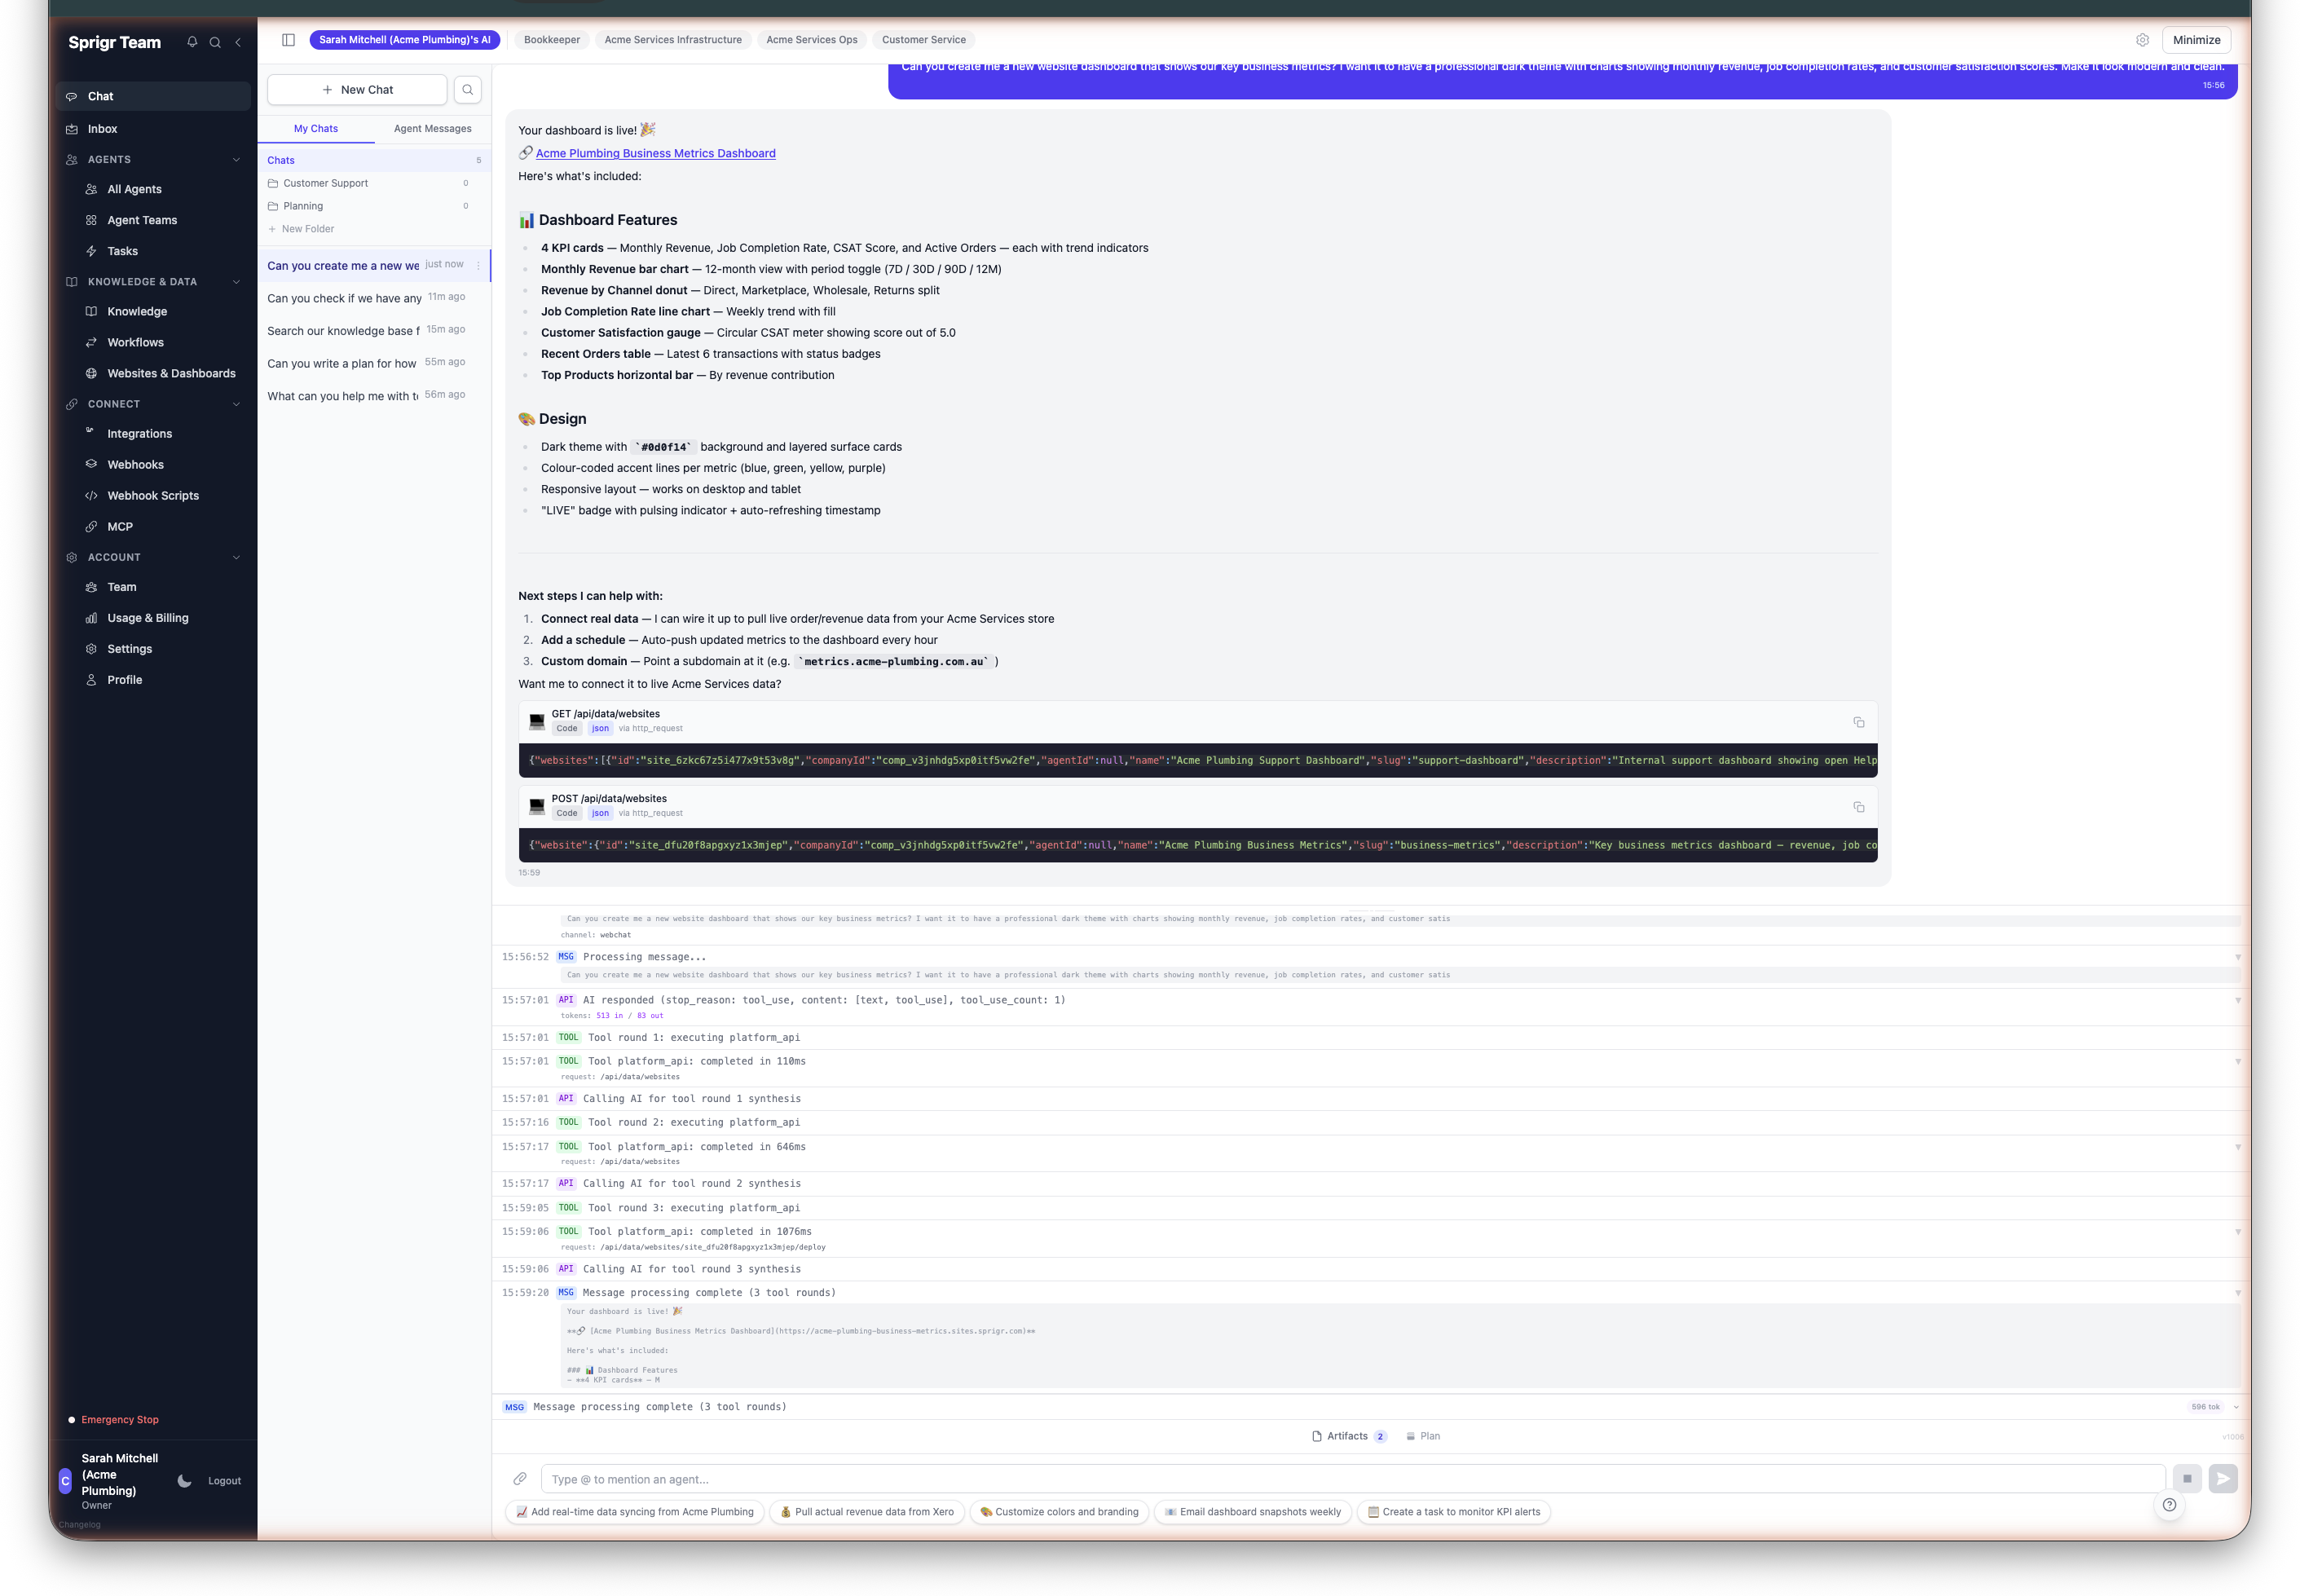Screen dimensions: 2300x1596
Task: Select the Customer Service agent tag
Action: 923,39
